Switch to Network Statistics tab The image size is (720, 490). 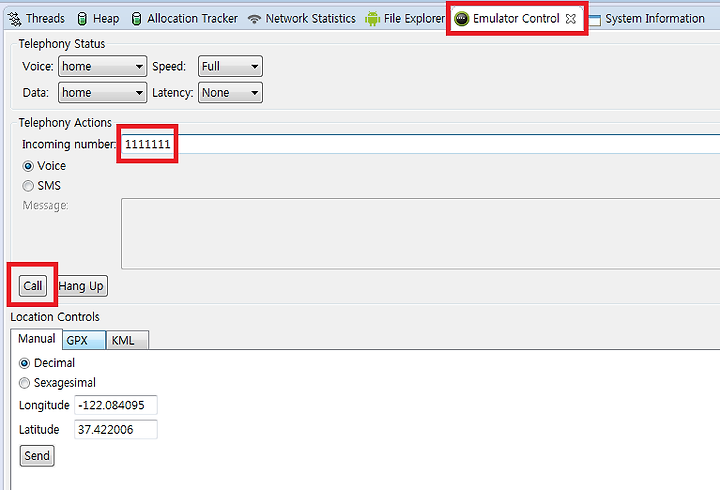pos(302,19)
